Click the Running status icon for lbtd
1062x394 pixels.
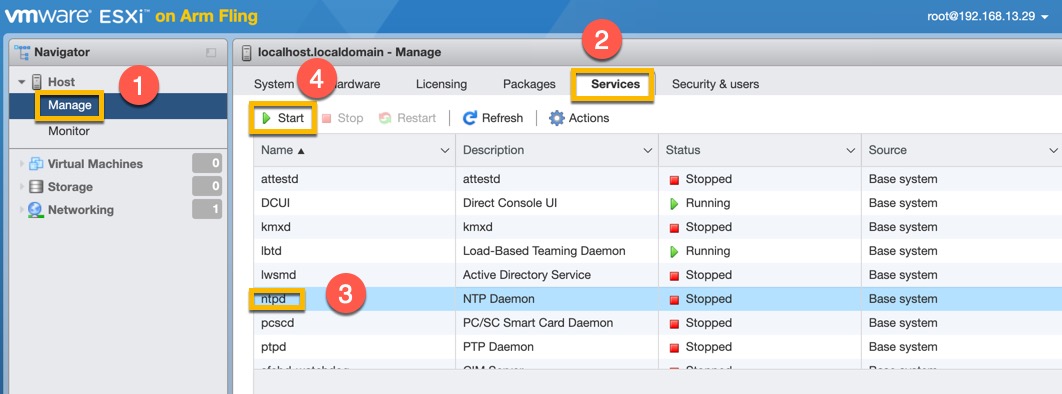tap(674, 252)
